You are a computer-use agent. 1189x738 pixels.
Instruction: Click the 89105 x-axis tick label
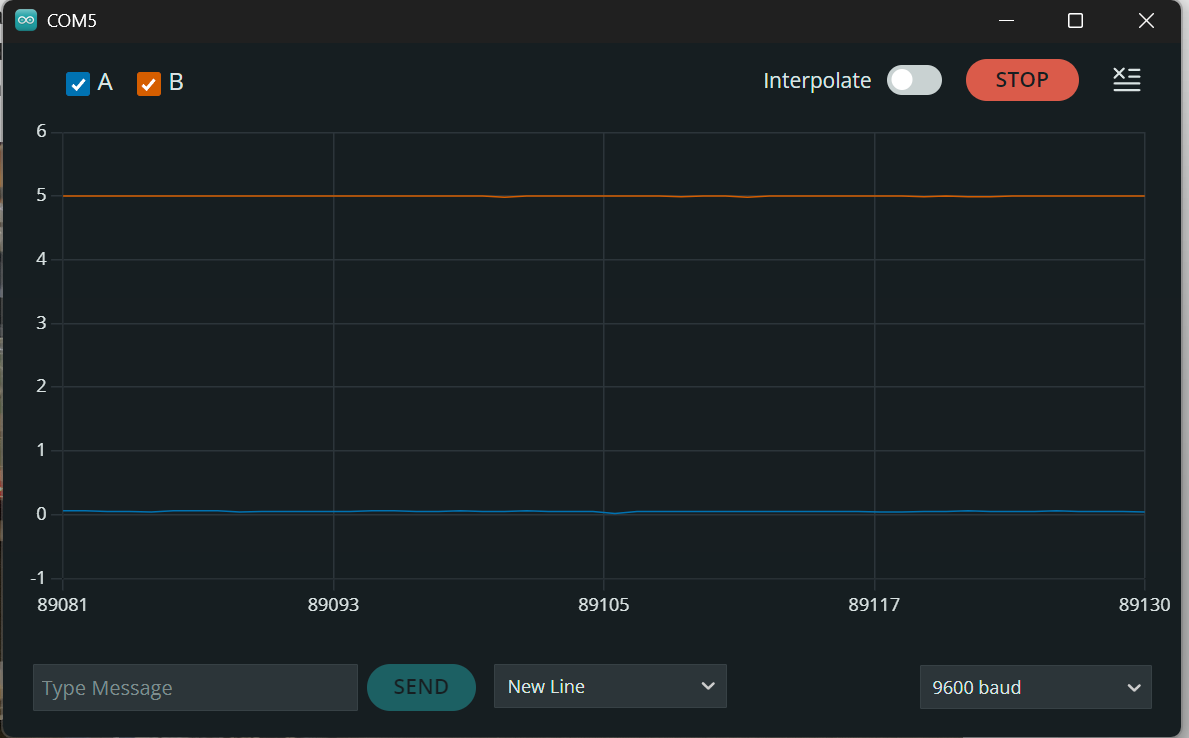point(603,604)
